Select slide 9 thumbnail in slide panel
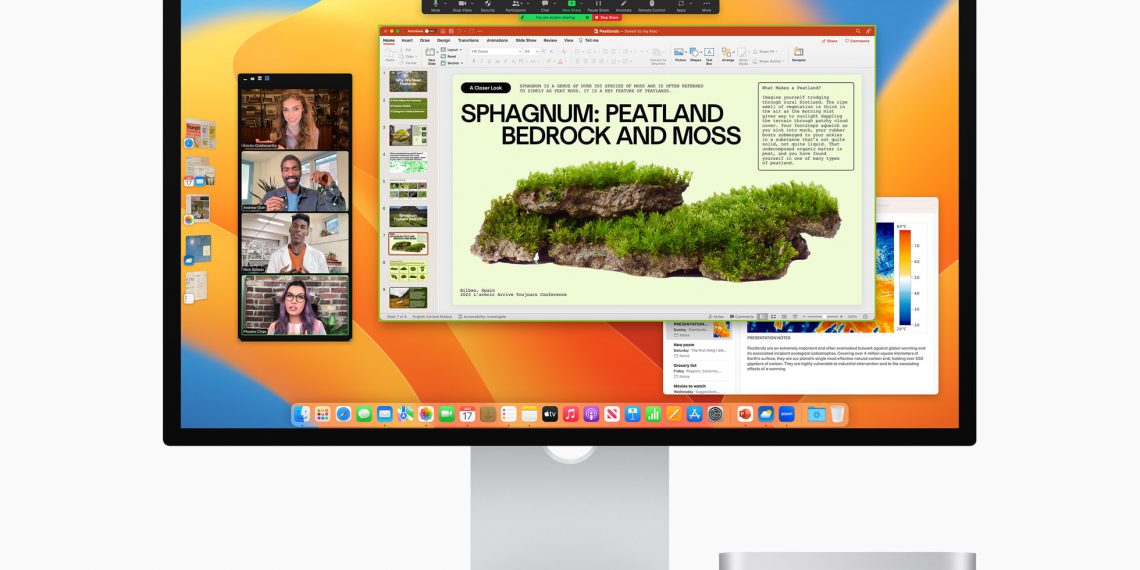1140x570 pixels. [x=408, y=297]
